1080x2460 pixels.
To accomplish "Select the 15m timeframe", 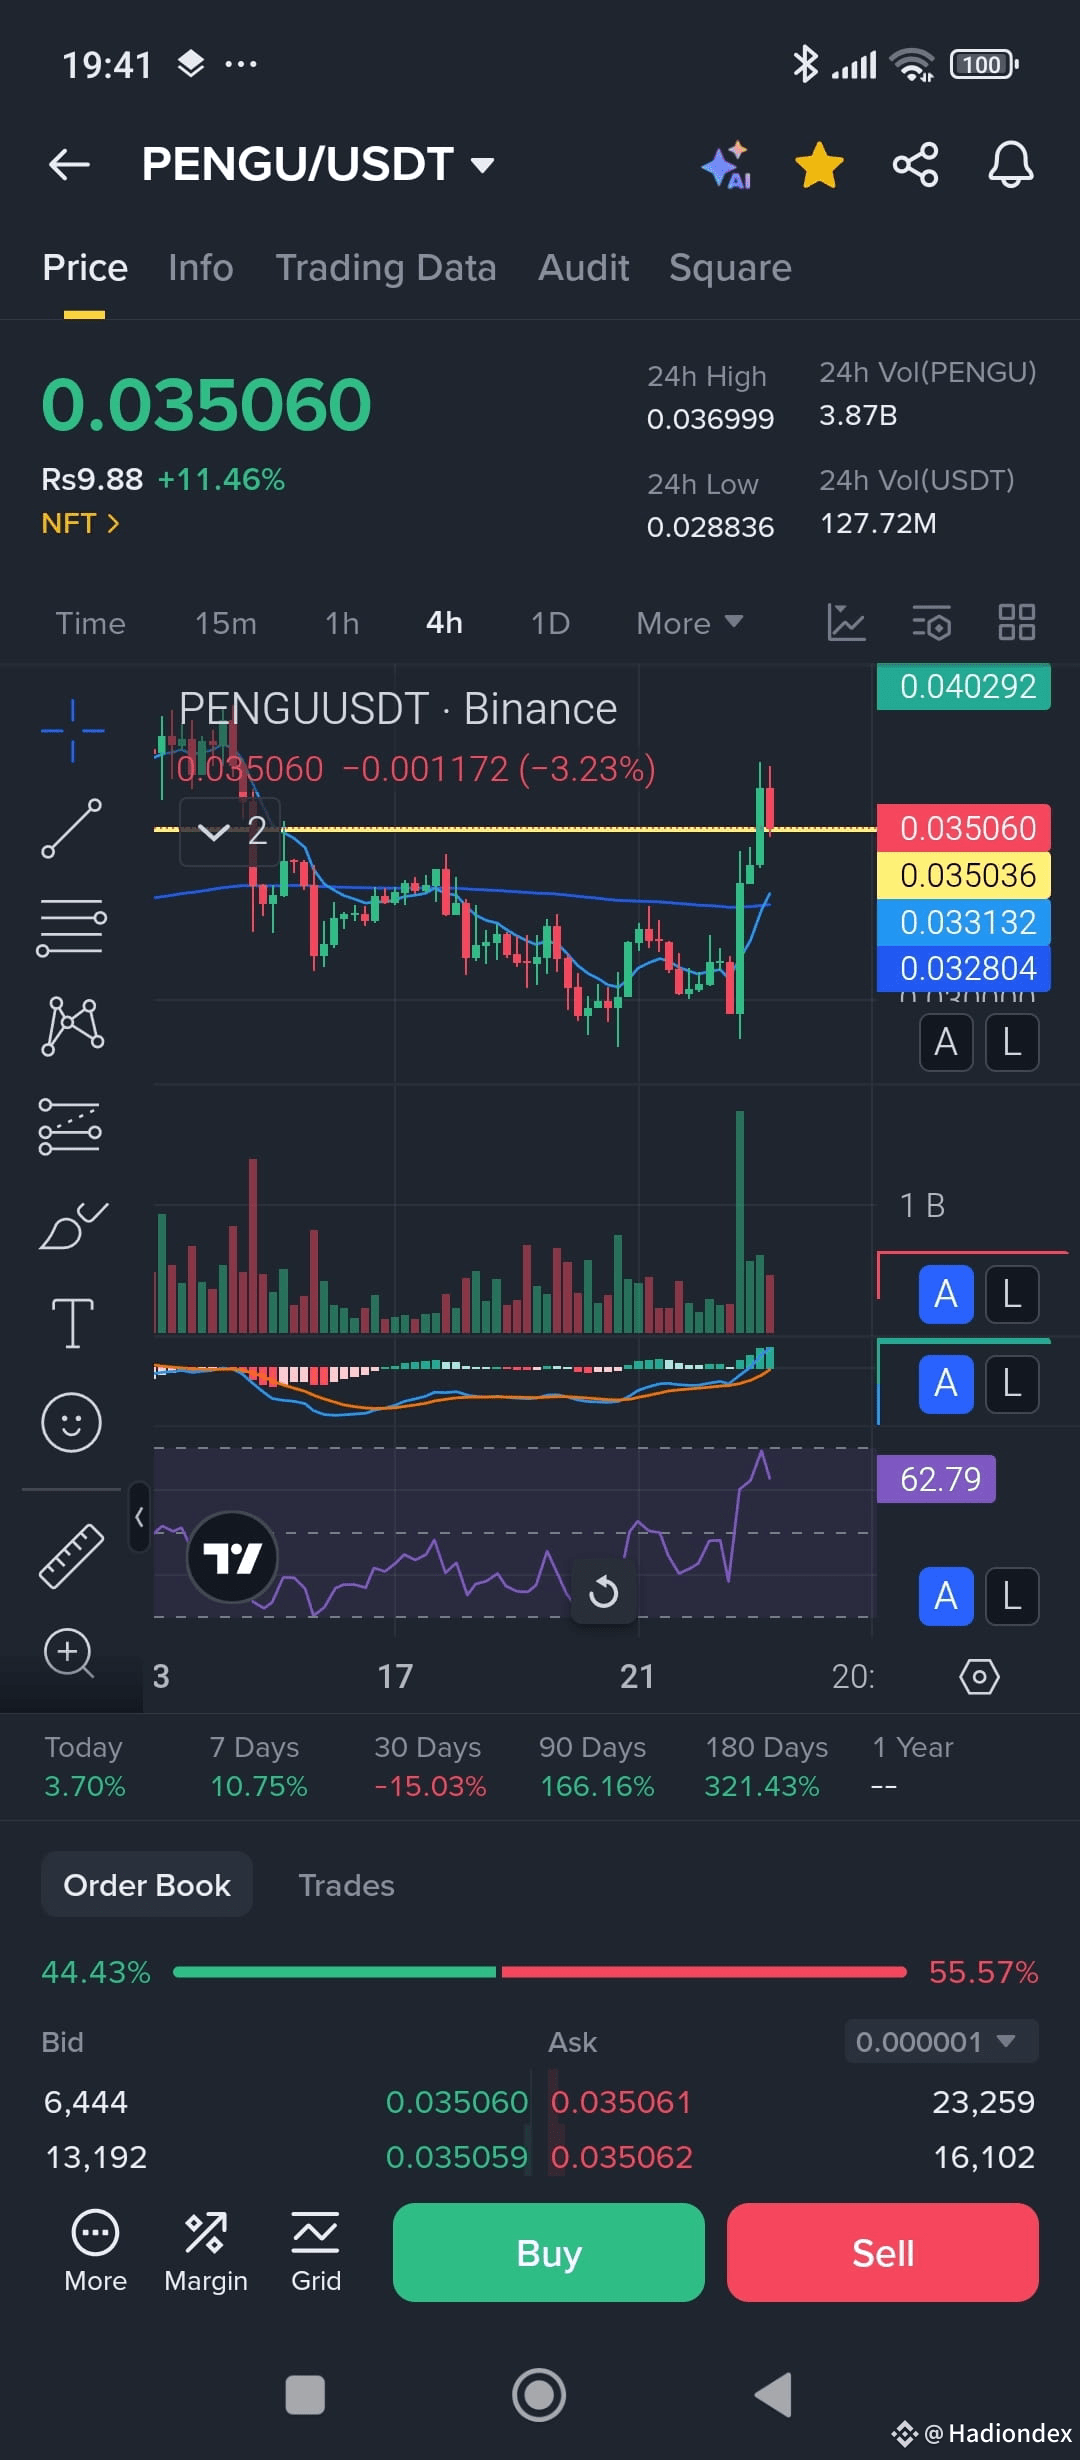I will point(226,623).
